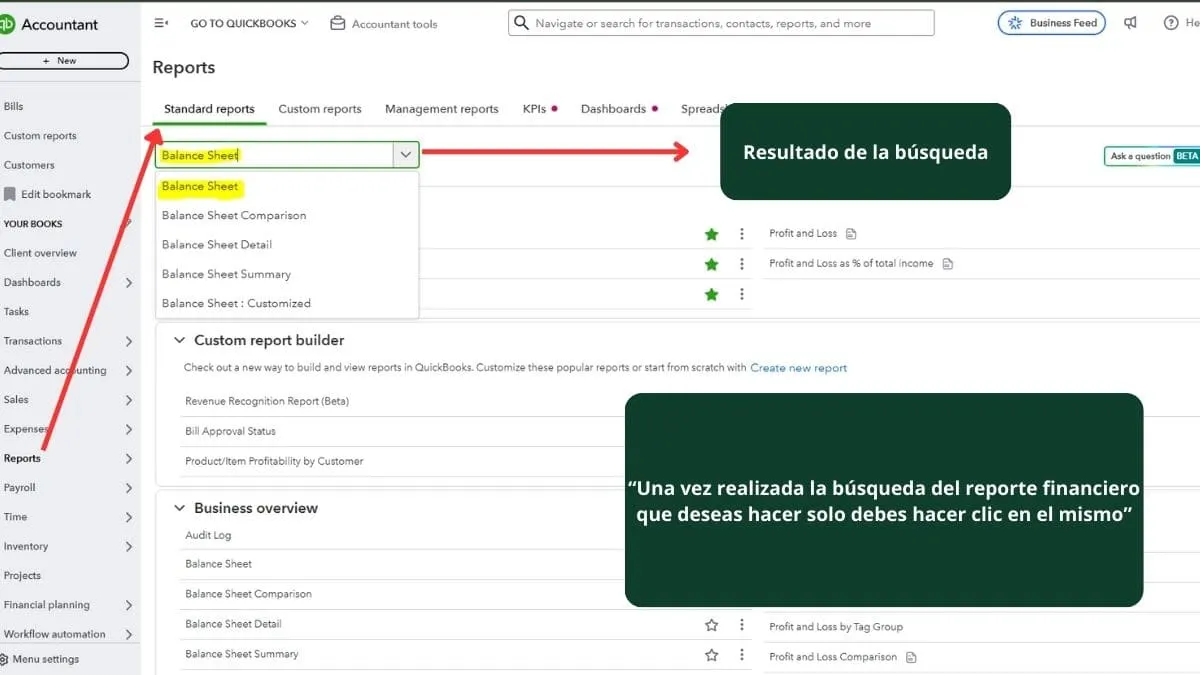The image size is (1200, 675).
Task: Open the Management reports tab
Action: (441, 109)
